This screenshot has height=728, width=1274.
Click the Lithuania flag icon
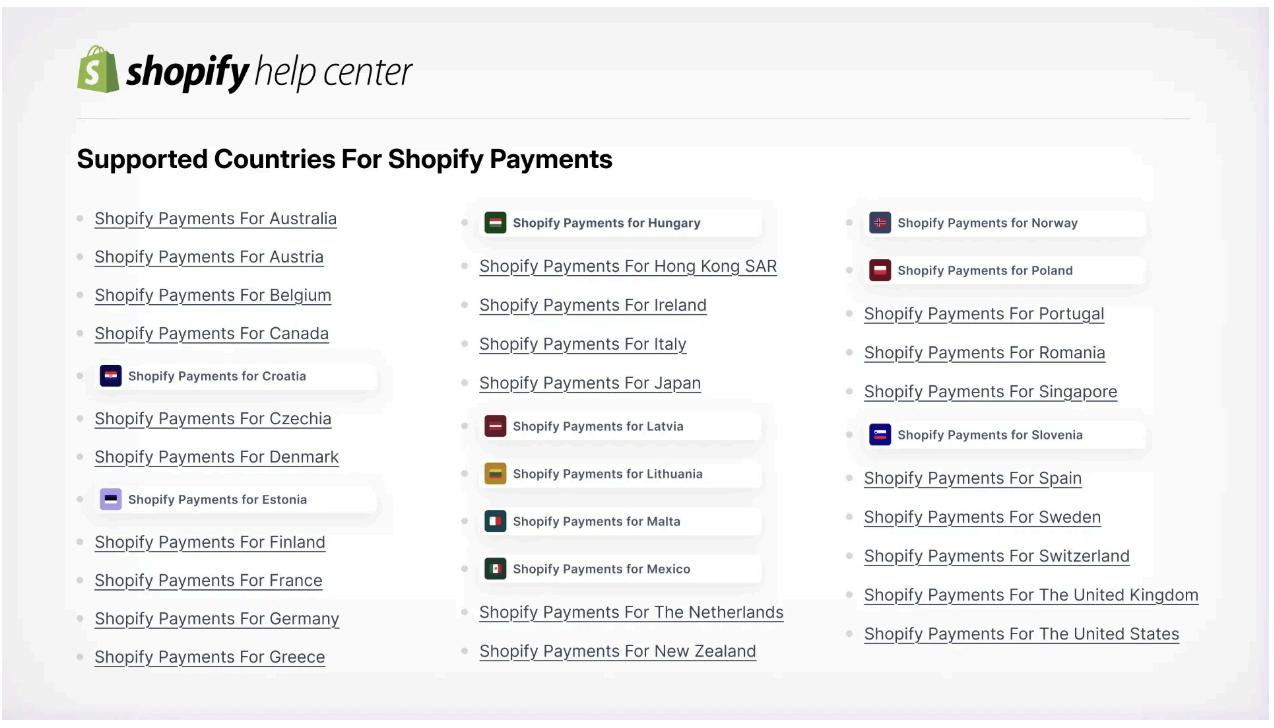coord(495,474)
